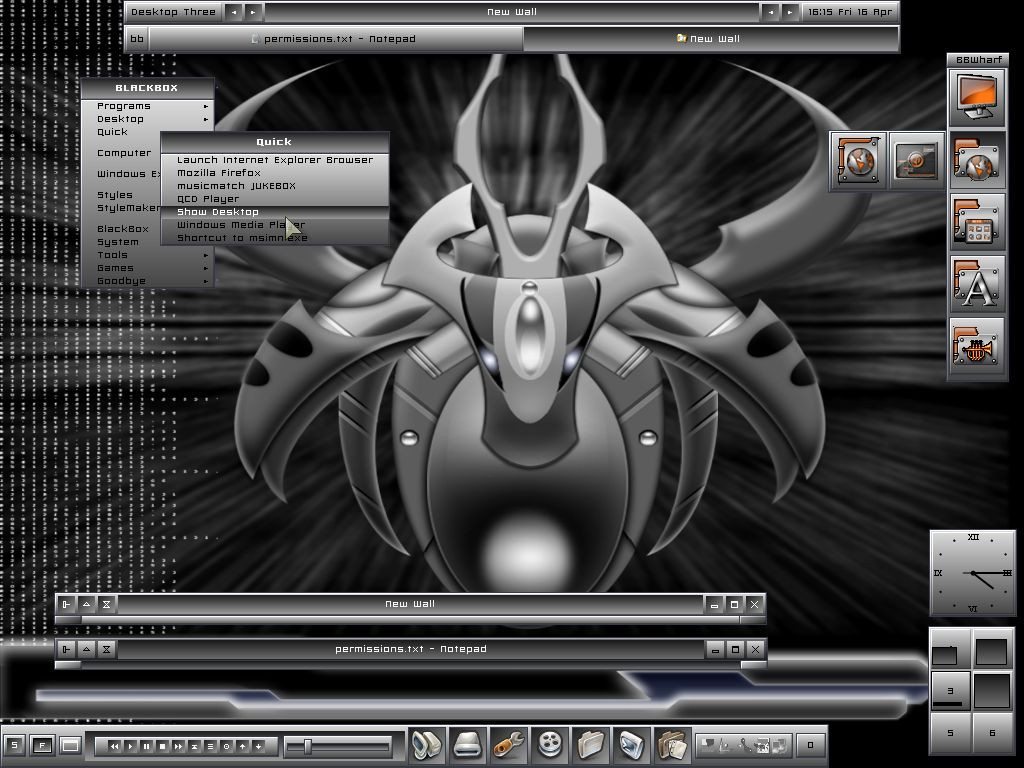Viewport: 1024px width, 768px height.
Task: Open the control panel folder in BBWharf
Action: (977, 222)
